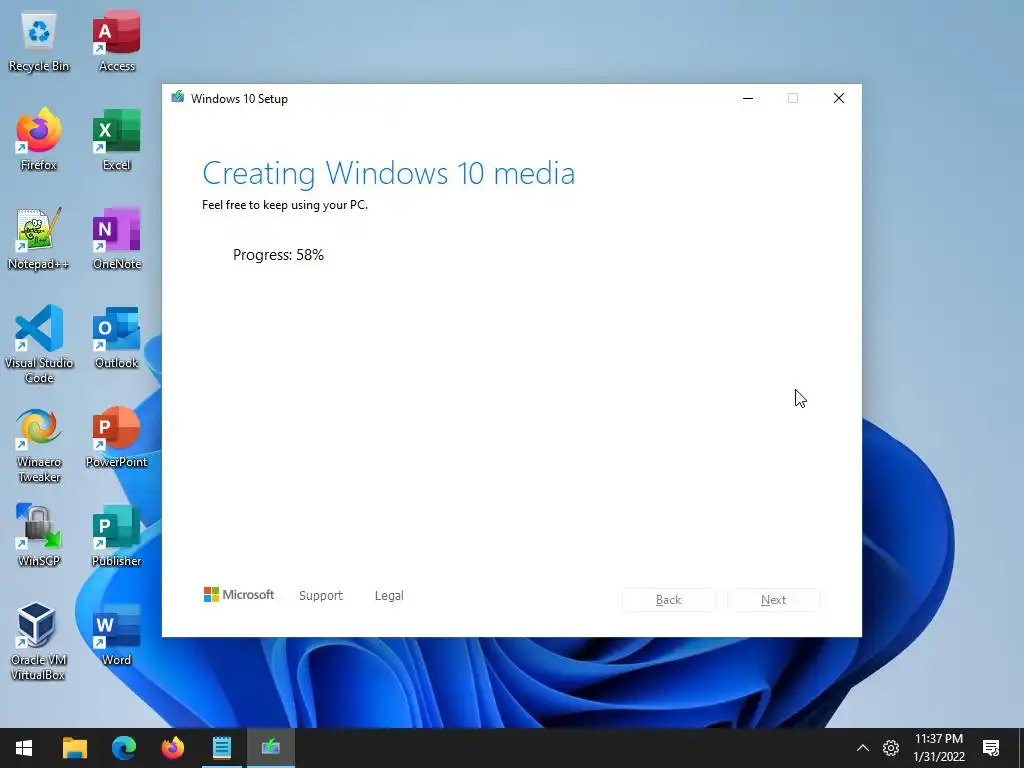Click the Creating Windows 10 media heading
The height and width of the screenshot is (768, 1024).
tap(389, 174)
